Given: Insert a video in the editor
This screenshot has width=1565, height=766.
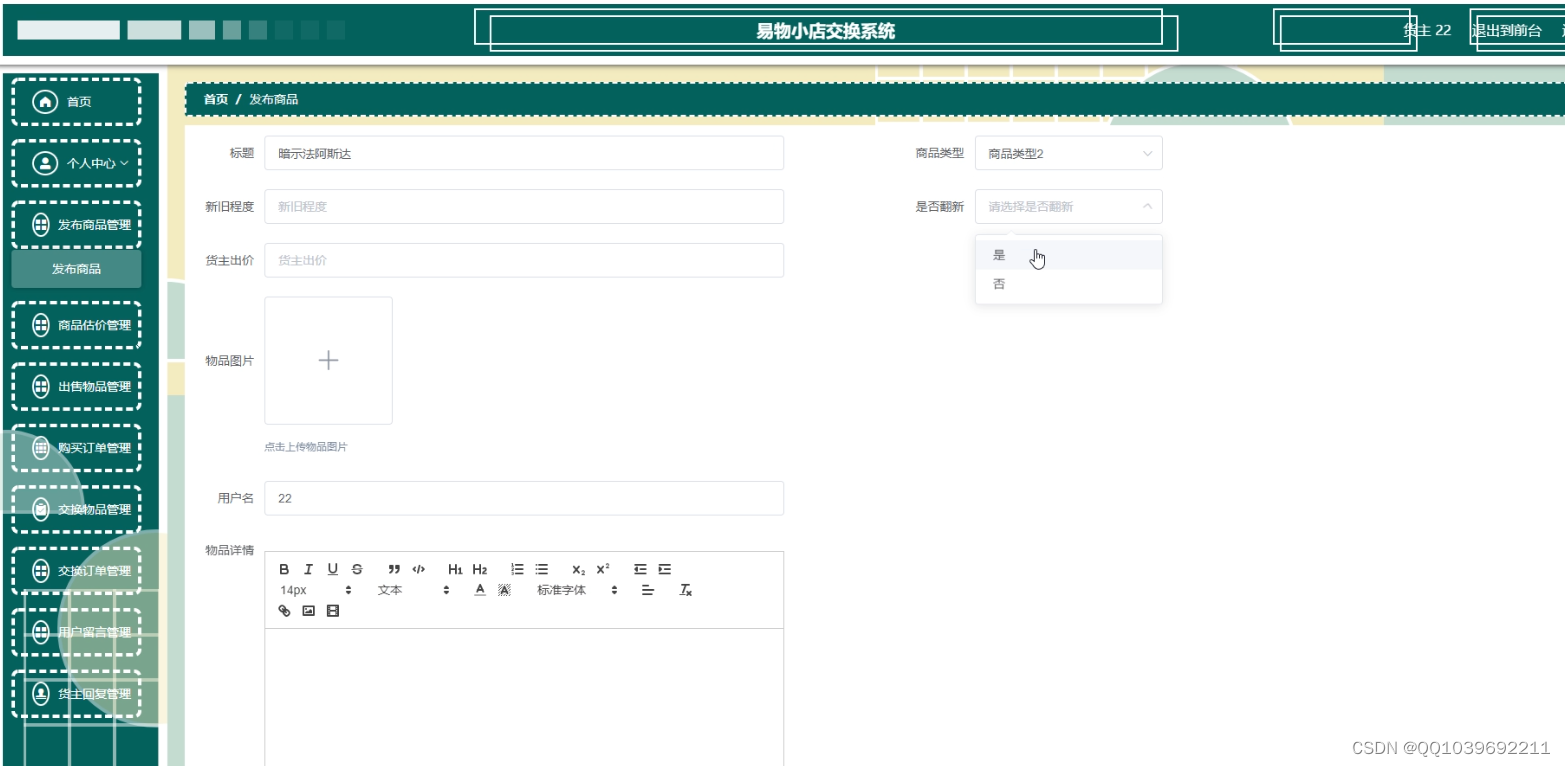Looking at the screenshot, I should [x=333, y=610].
